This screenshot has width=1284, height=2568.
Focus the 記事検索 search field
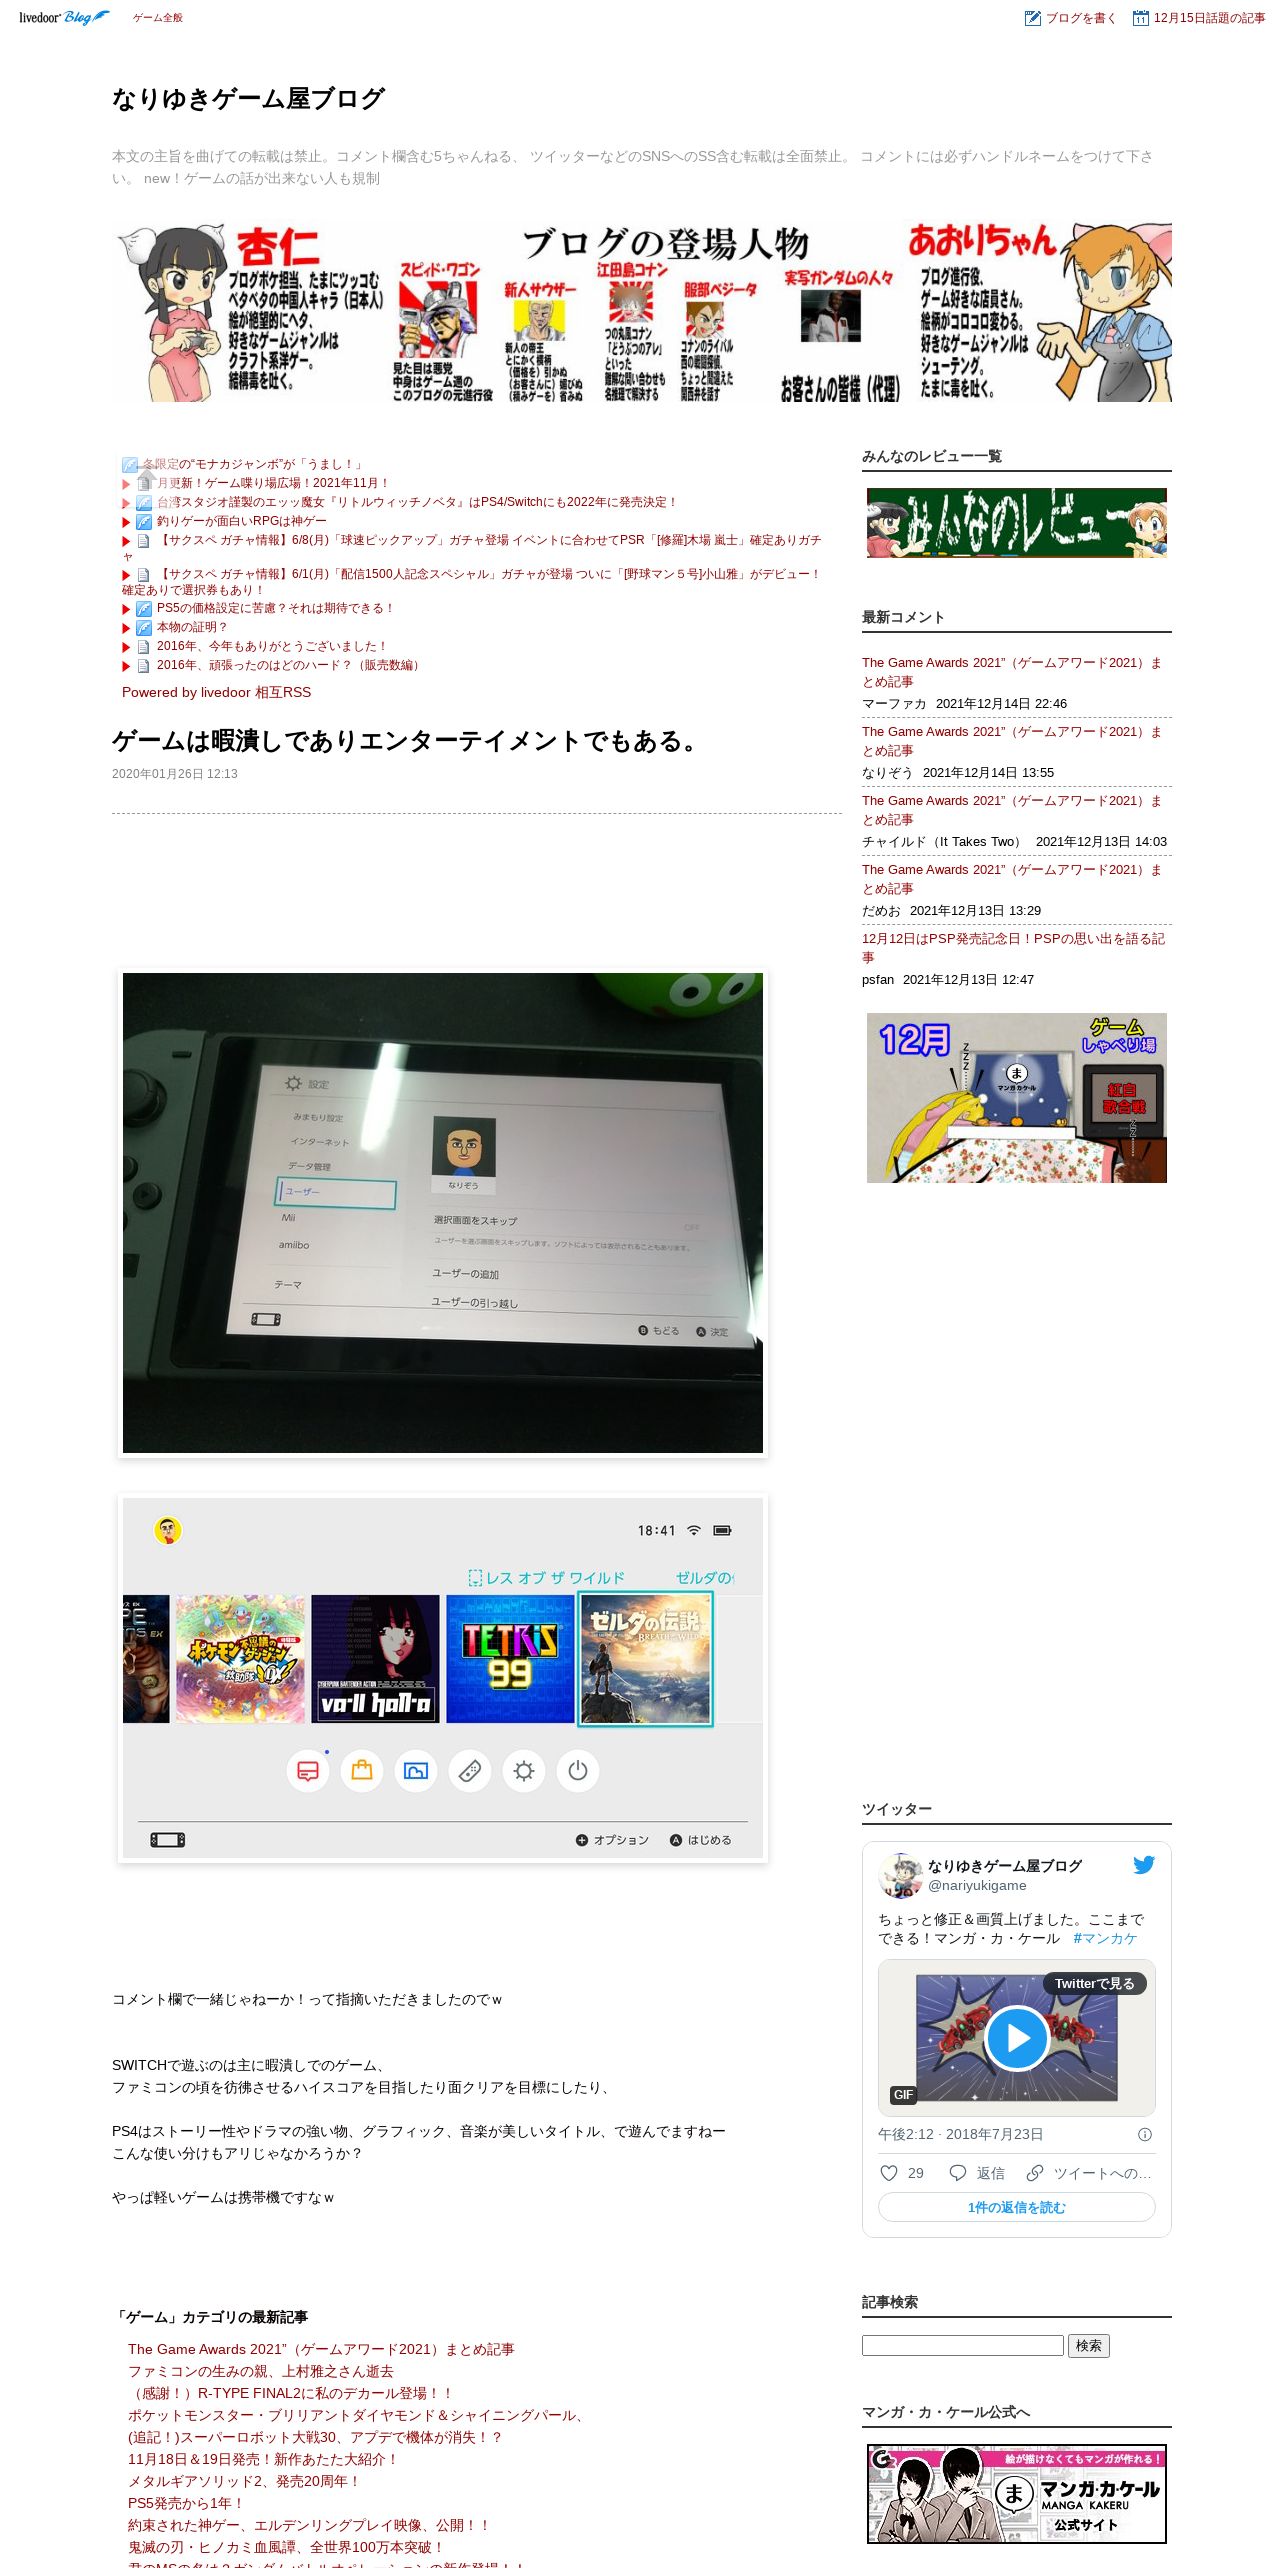[x=963, y=2345]
